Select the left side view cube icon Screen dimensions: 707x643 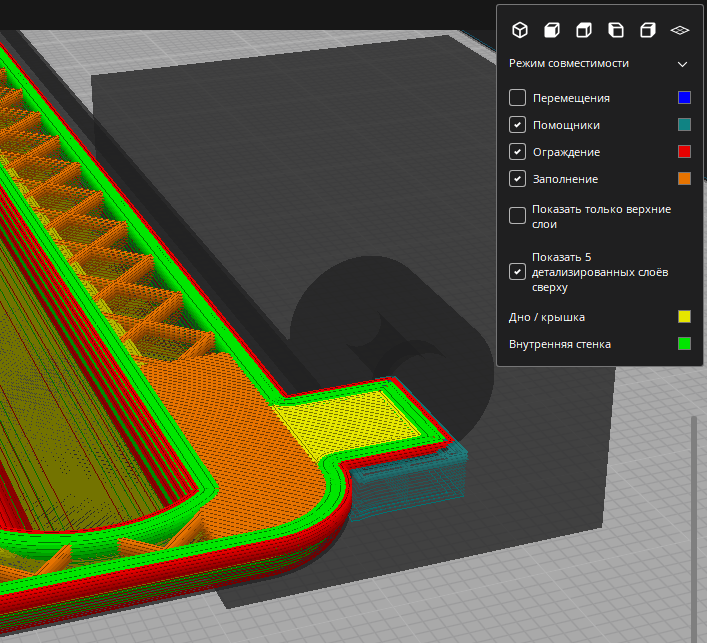[615, 30]
